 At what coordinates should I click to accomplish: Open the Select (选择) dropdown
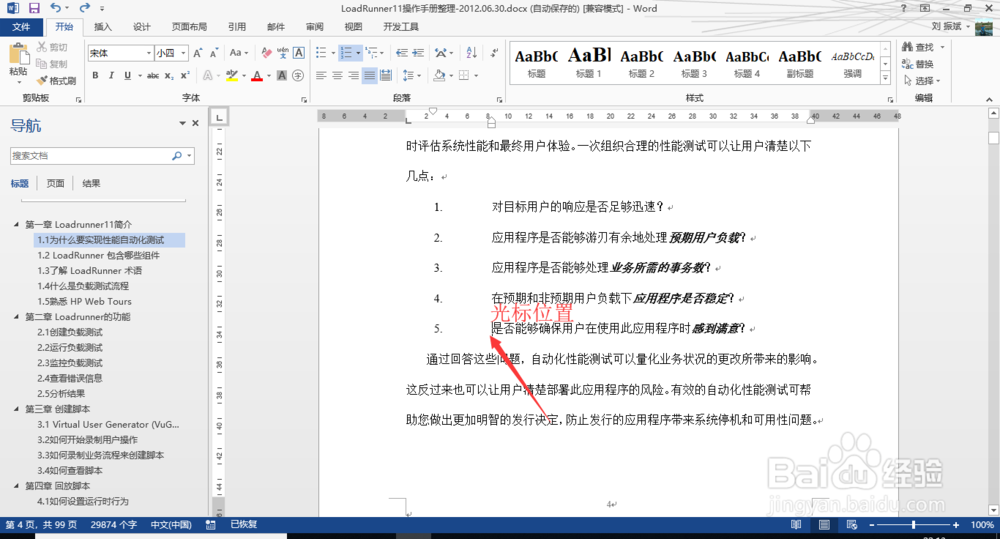pyautogui.click(x=921, y=80)
